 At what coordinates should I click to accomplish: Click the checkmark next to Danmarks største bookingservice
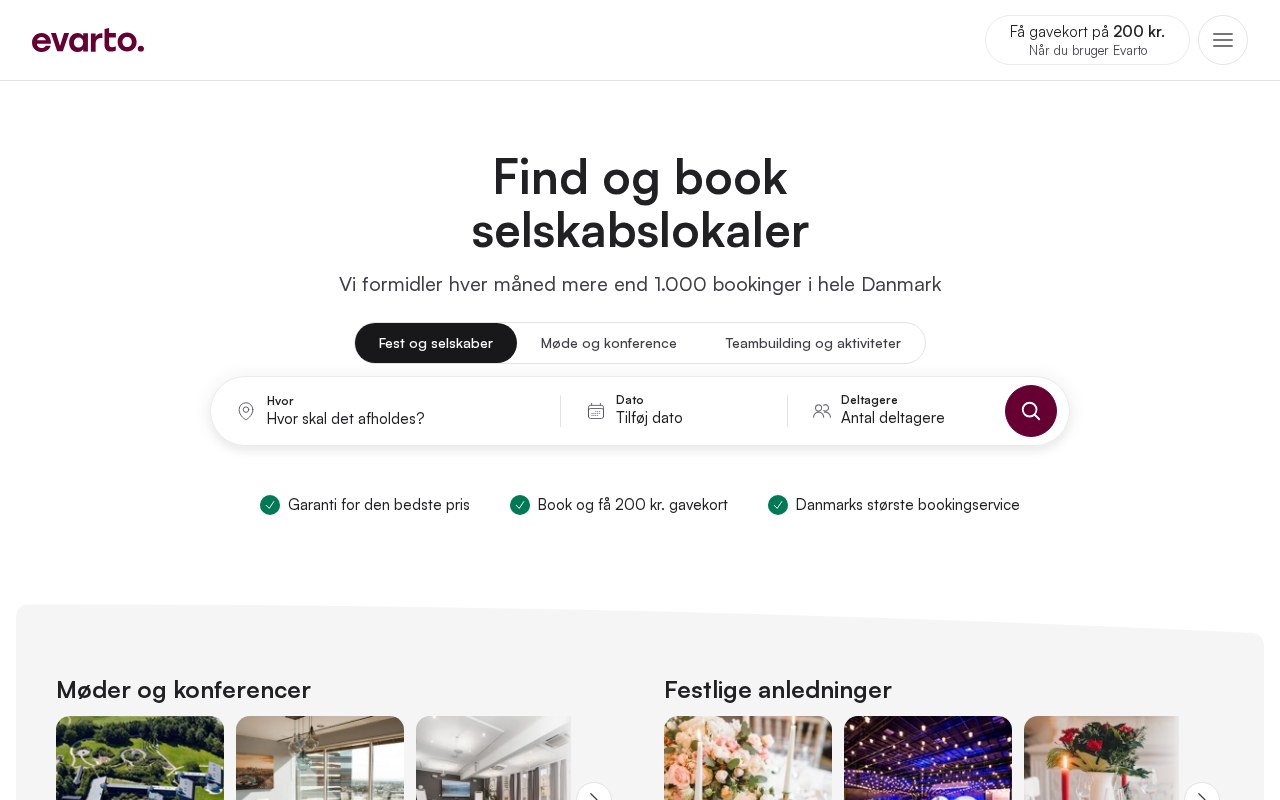pyautogui.click(x=778, y=505)
